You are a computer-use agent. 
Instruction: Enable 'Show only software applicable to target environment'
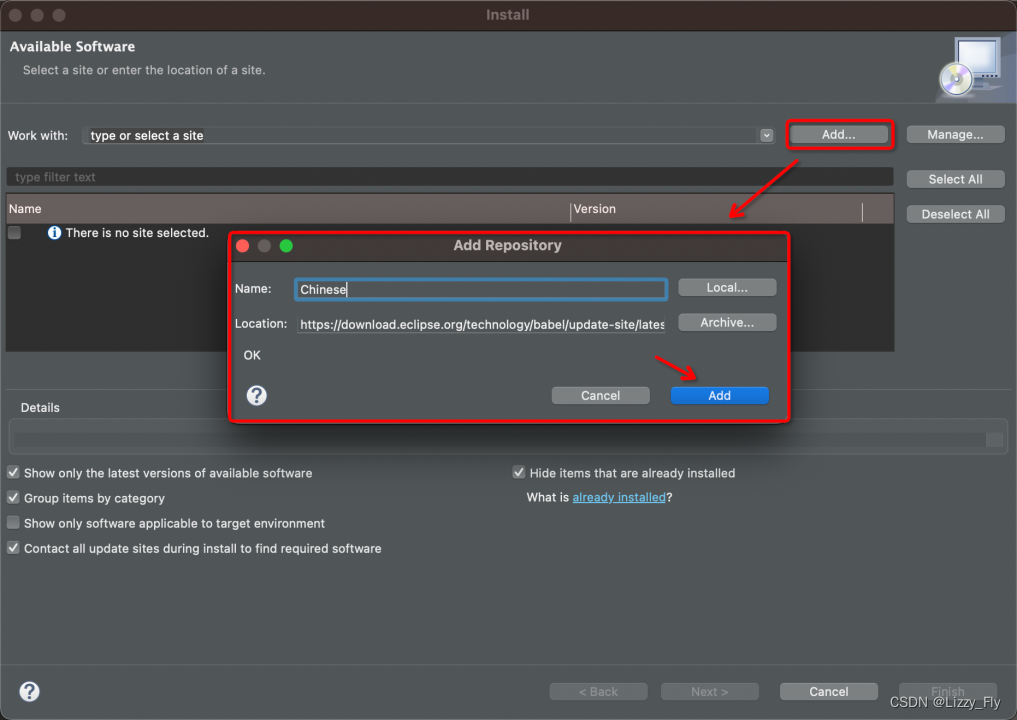pos(13,522)
